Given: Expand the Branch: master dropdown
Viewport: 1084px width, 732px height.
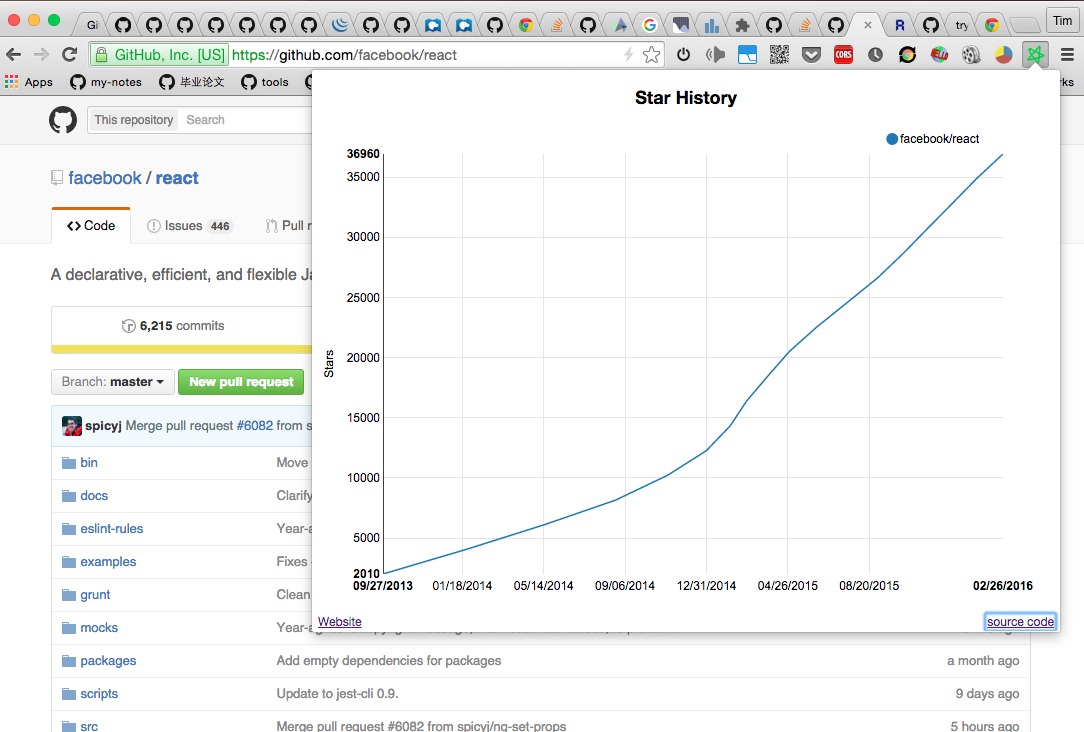Looking at the screenshot, I should [x=113, y=382].
